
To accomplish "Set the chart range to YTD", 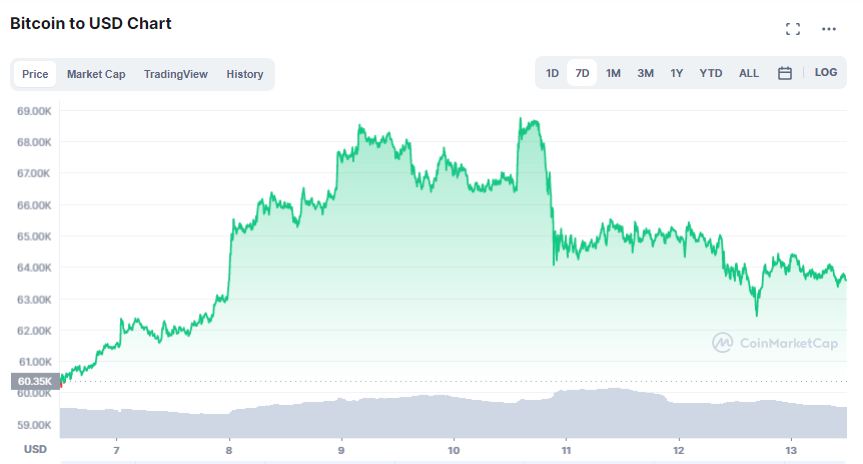I will [711, 73].
